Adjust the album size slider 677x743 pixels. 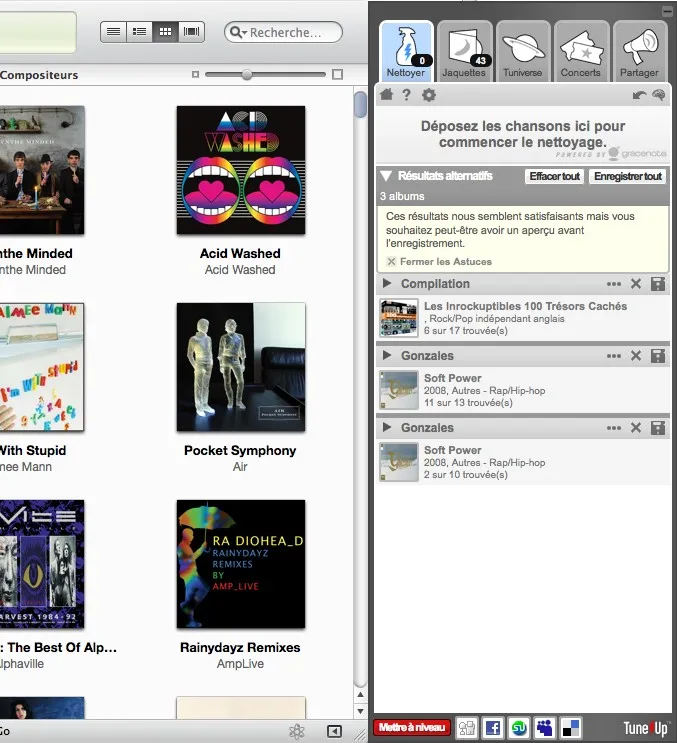point(247,74)
